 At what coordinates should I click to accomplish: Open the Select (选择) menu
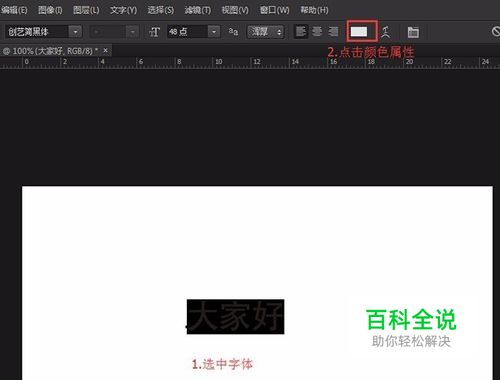pos(161,10)
